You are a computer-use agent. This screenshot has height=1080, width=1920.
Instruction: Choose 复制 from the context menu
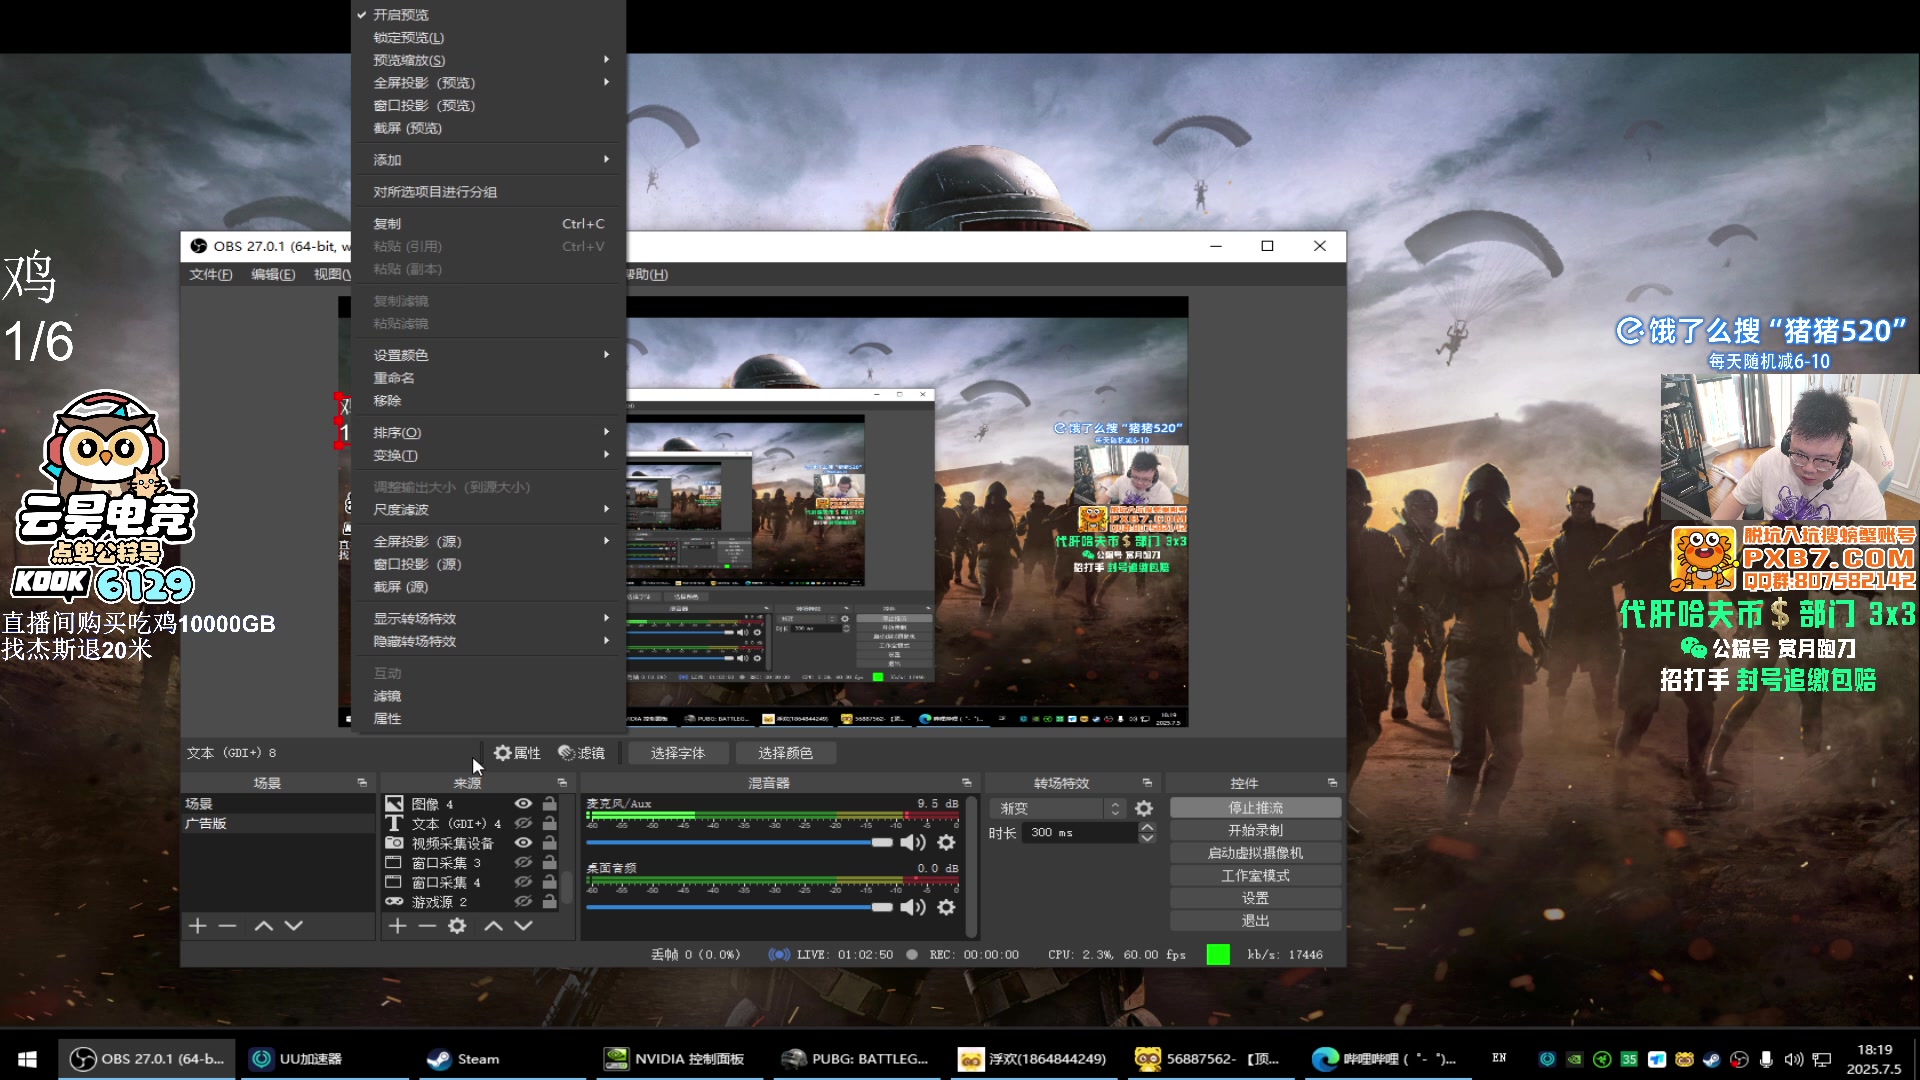pos(488,224)
